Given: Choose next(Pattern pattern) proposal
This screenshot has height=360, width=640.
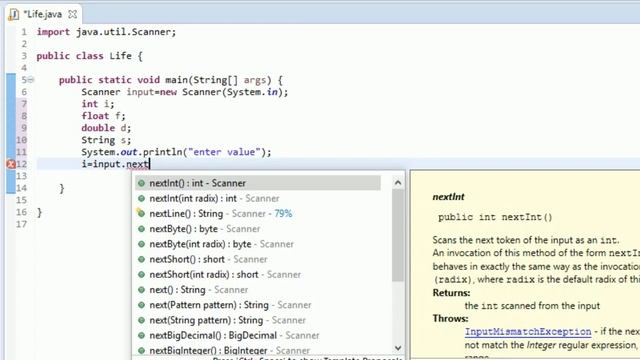Looking at the screenshot, I should 258,305.
